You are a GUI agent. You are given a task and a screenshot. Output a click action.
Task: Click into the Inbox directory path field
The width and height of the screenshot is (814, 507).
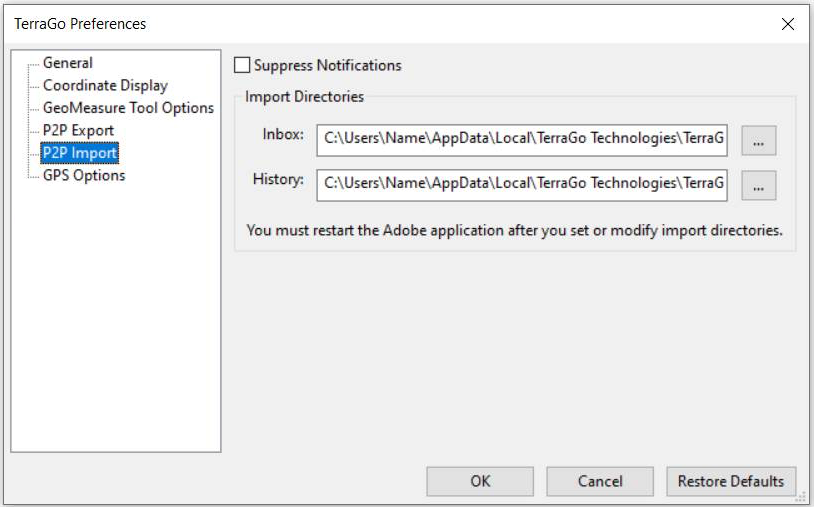click(x=522, y=140)
